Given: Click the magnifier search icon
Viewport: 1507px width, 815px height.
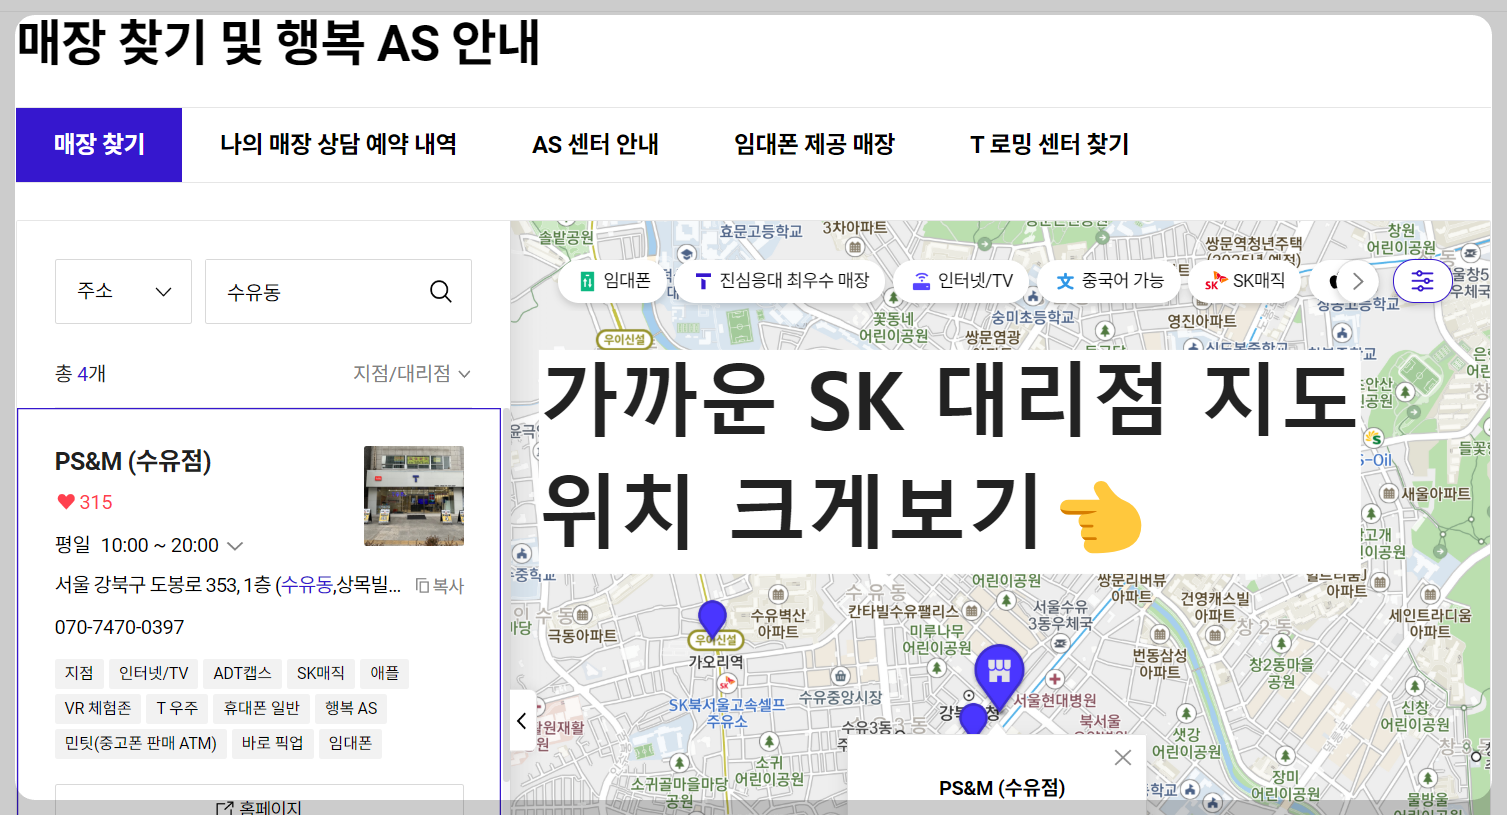Looking at the screenshot, I should tap(441, 291).
